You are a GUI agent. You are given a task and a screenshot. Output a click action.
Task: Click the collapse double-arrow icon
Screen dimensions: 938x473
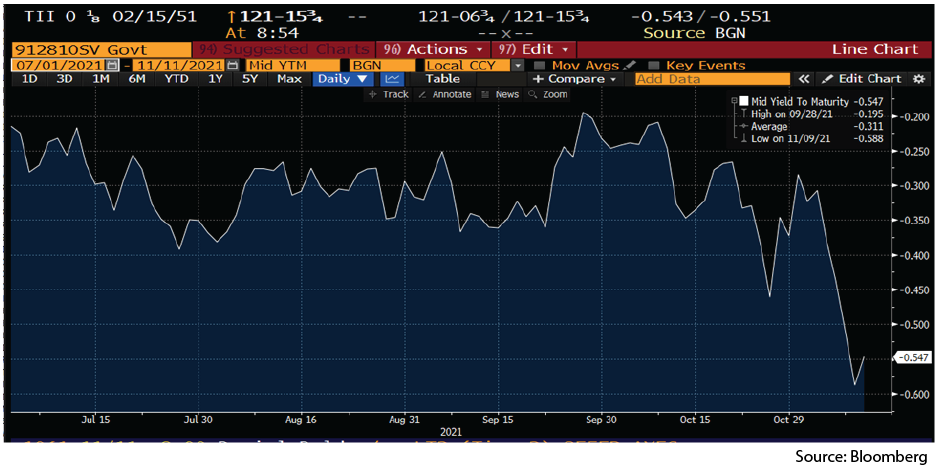pyautogui.click(x=804, y=79)
